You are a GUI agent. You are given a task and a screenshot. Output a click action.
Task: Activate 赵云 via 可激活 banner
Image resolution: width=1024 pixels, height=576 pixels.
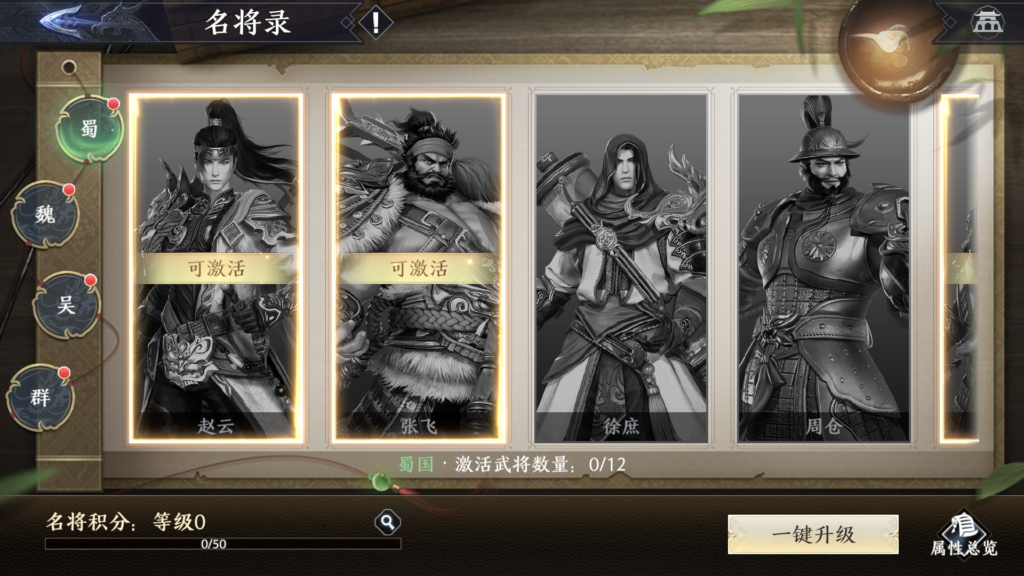[216, 268]
